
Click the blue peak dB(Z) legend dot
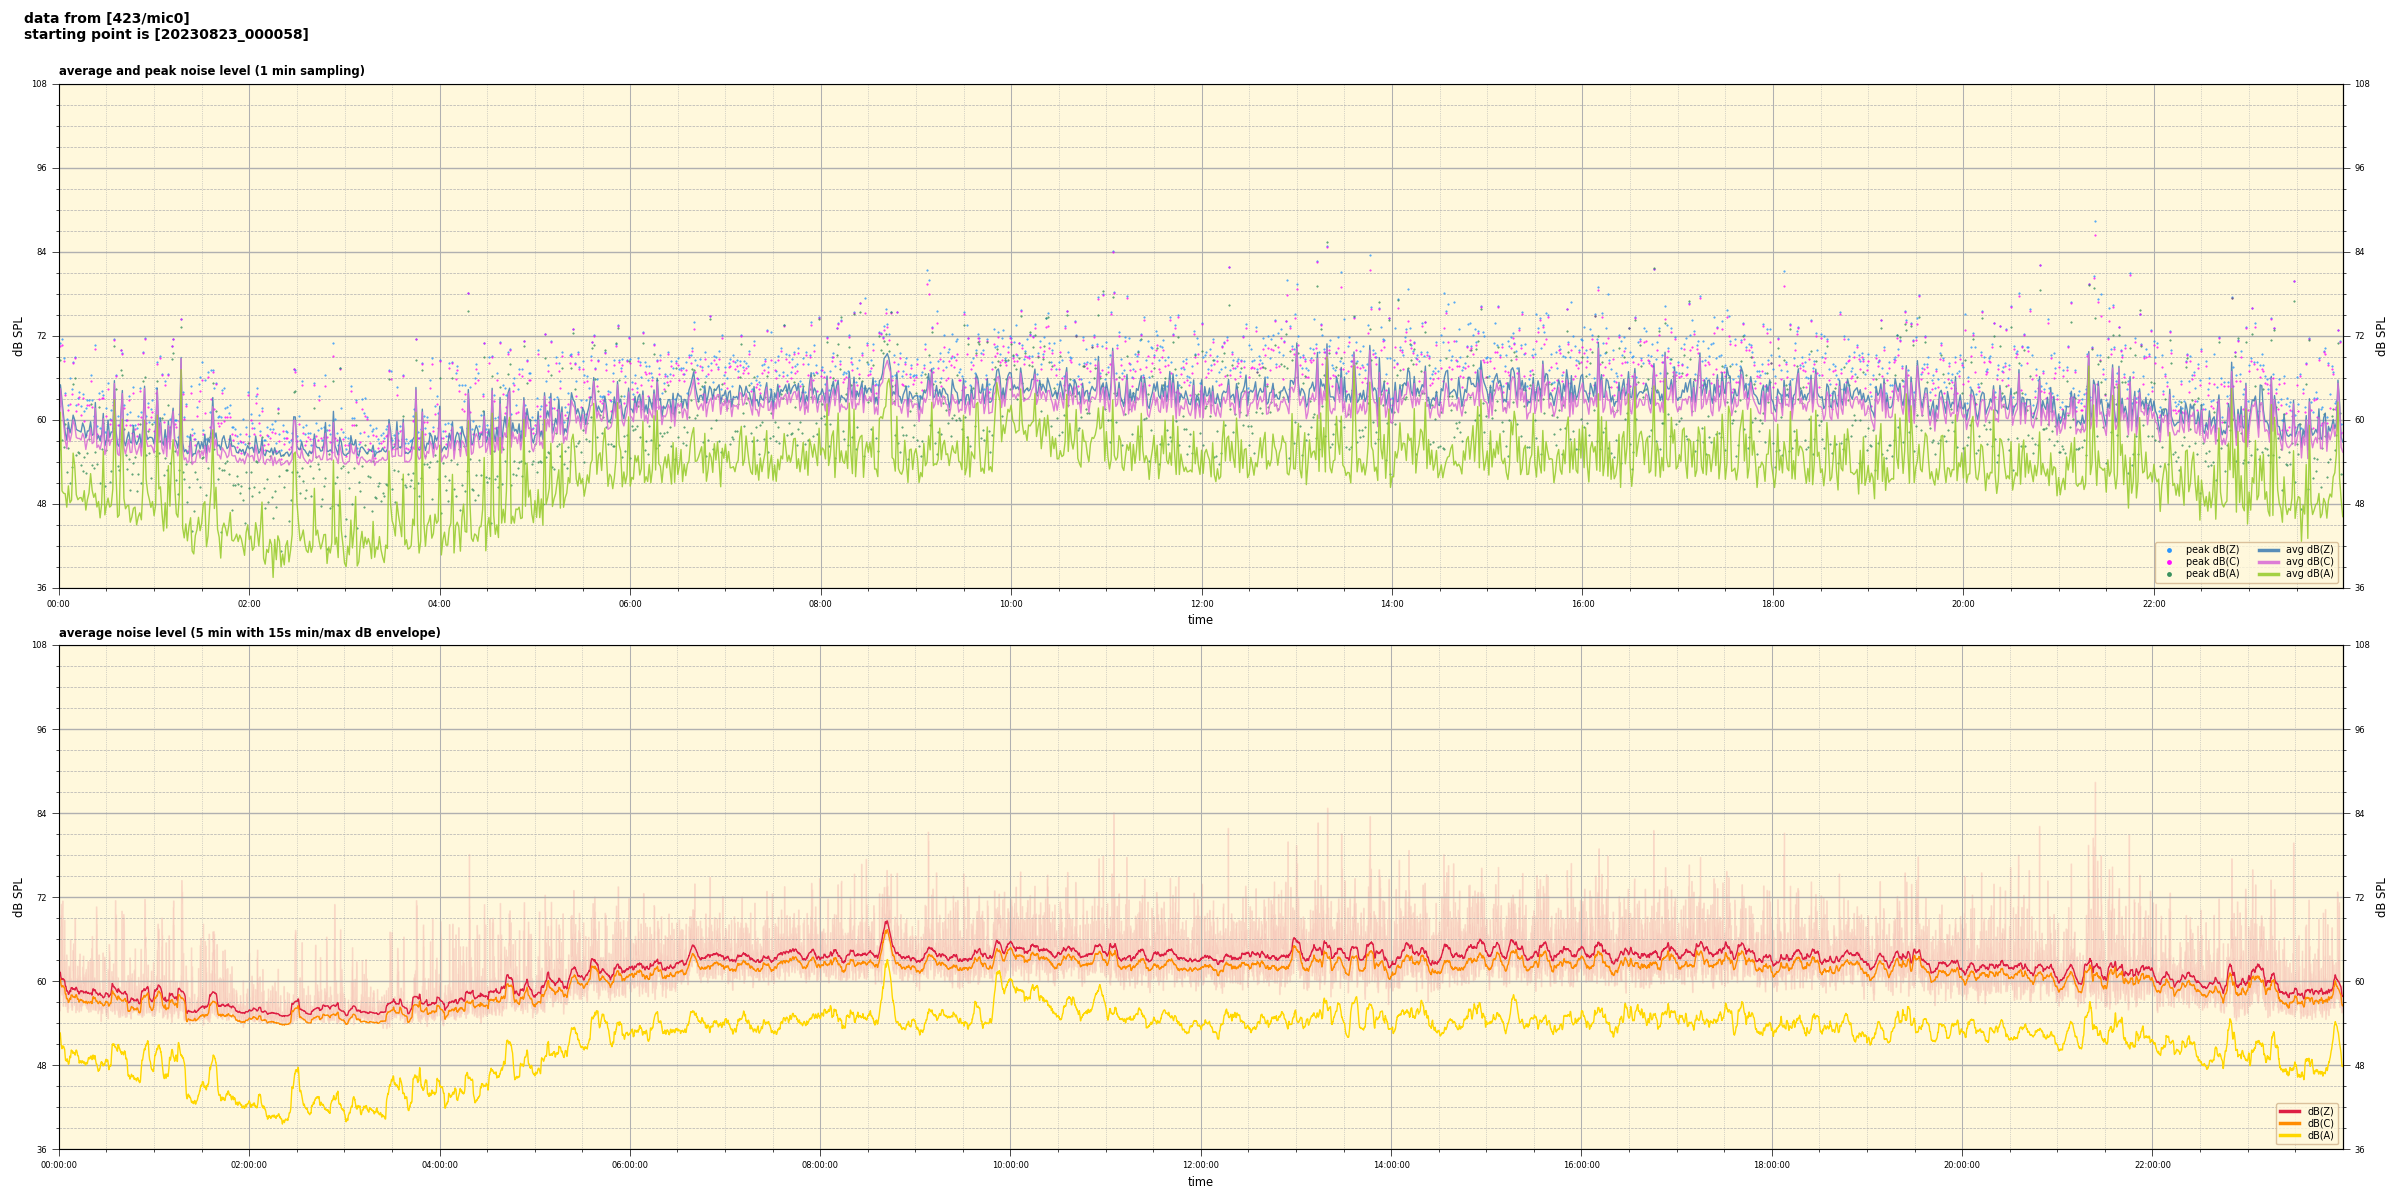pyautogui.click(x=2169, y=550)
